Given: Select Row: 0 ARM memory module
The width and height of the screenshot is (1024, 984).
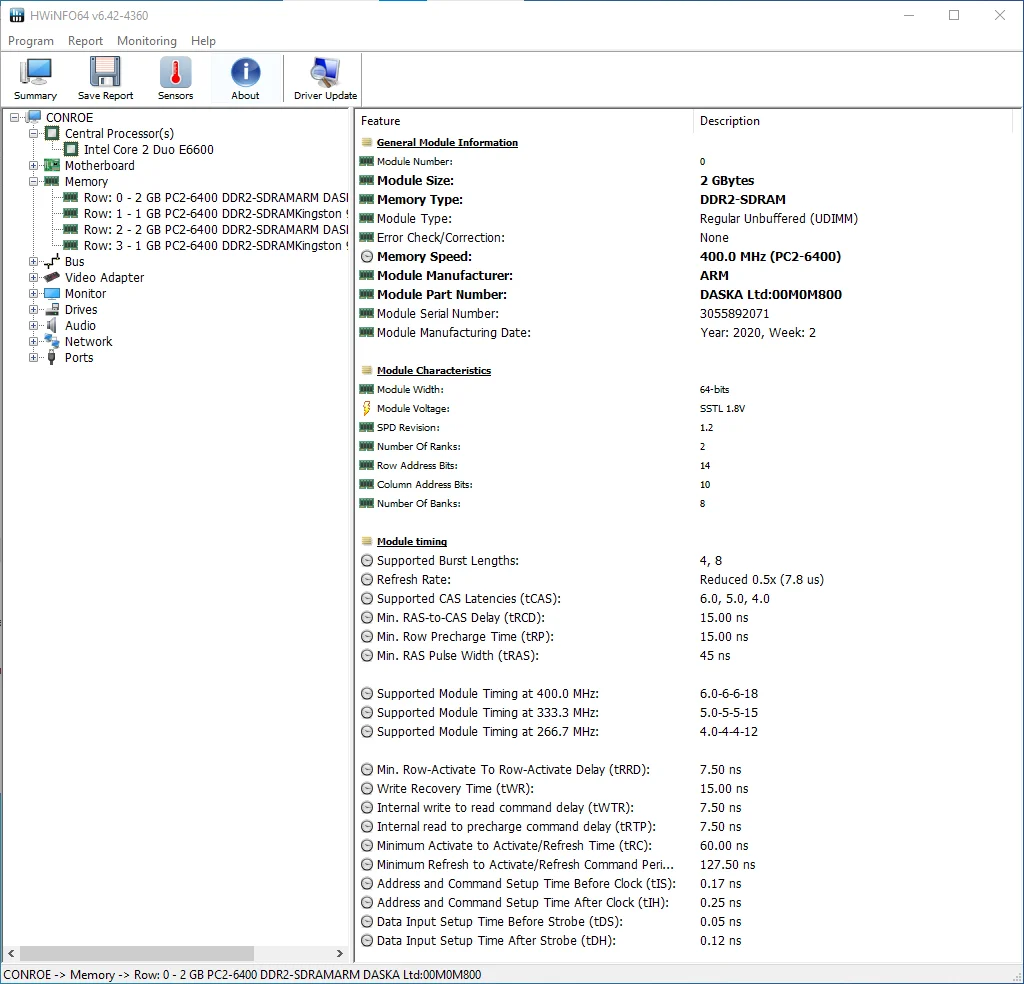Looking at the screenshot, I should tap(216, 198).
